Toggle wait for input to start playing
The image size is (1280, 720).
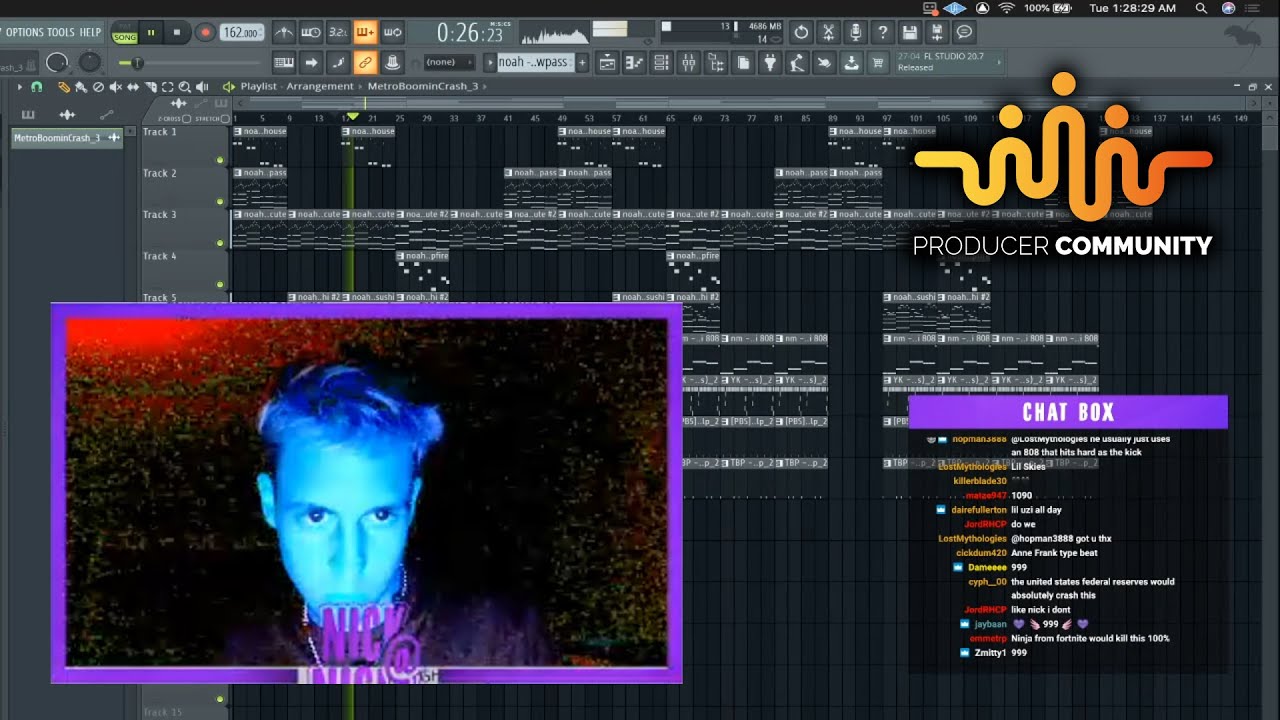311,32
